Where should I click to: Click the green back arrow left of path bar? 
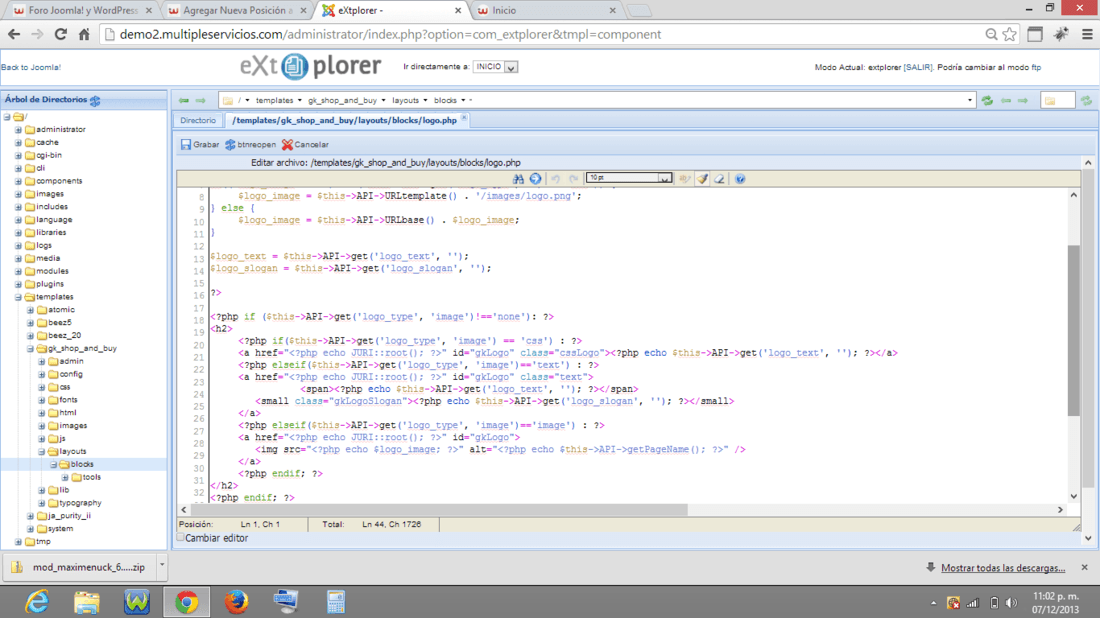184,100
